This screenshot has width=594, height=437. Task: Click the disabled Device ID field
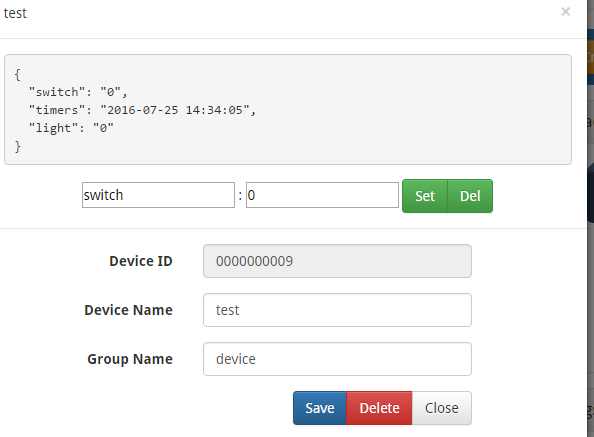337,261
